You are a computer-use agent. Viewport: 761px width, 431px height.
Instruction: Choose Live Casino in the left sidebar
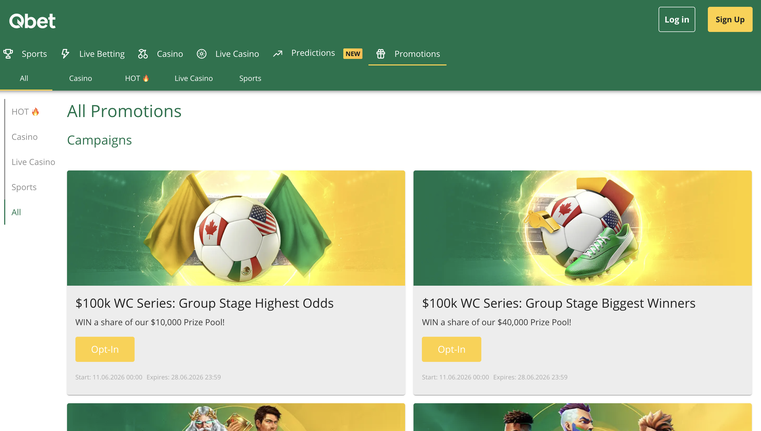tap(33, 162)
